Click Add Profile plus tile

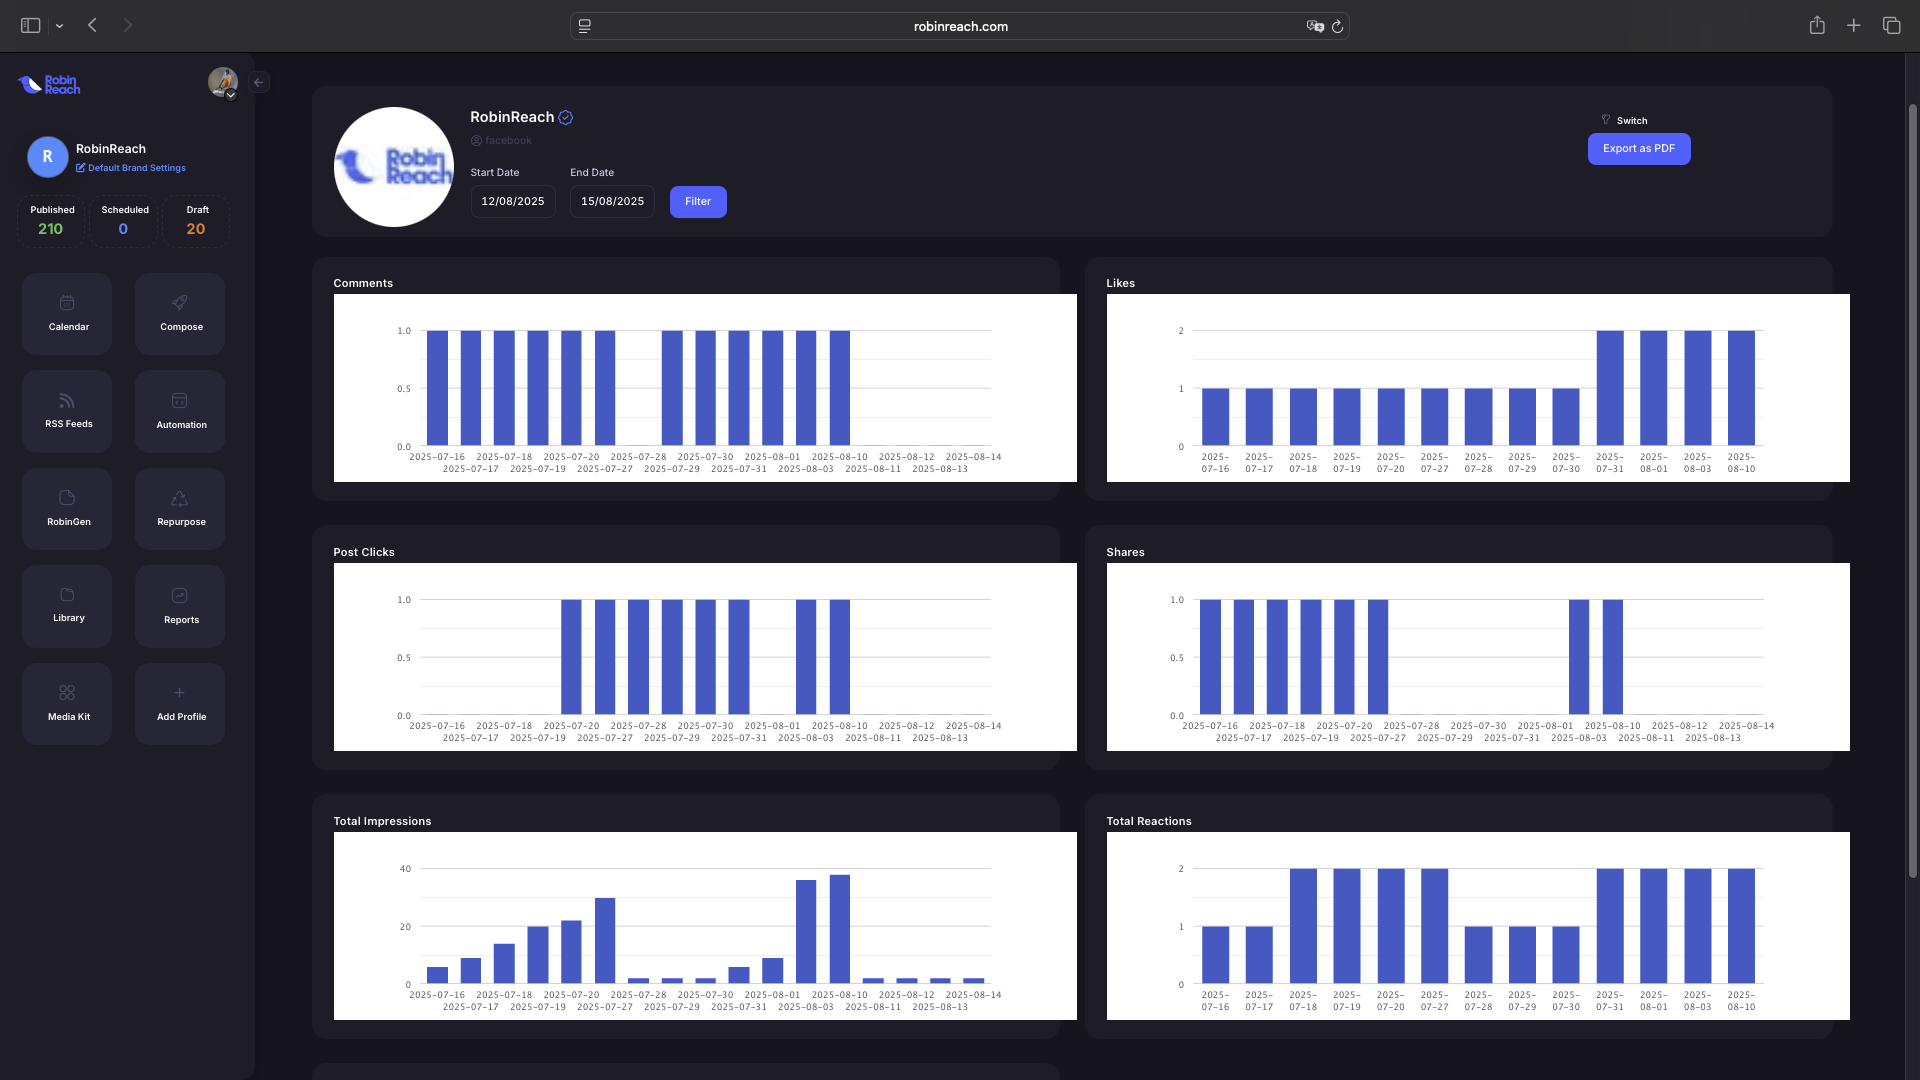180,703
